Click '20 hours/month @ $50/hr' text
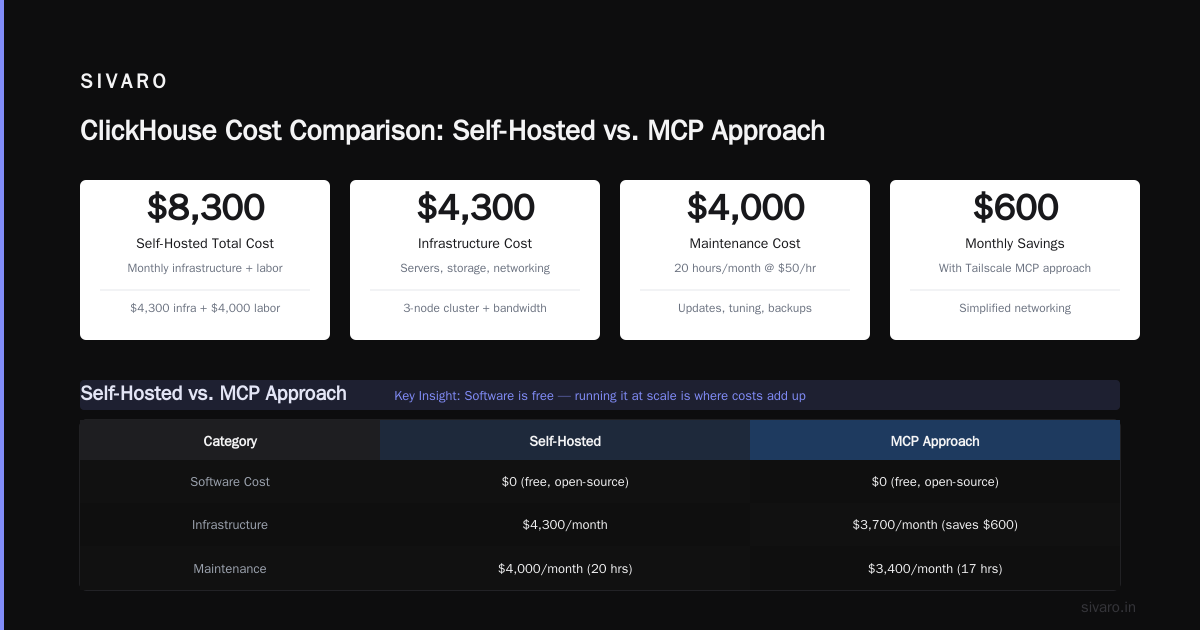This screenshot has height=630, width=1200. coord(745,268)
